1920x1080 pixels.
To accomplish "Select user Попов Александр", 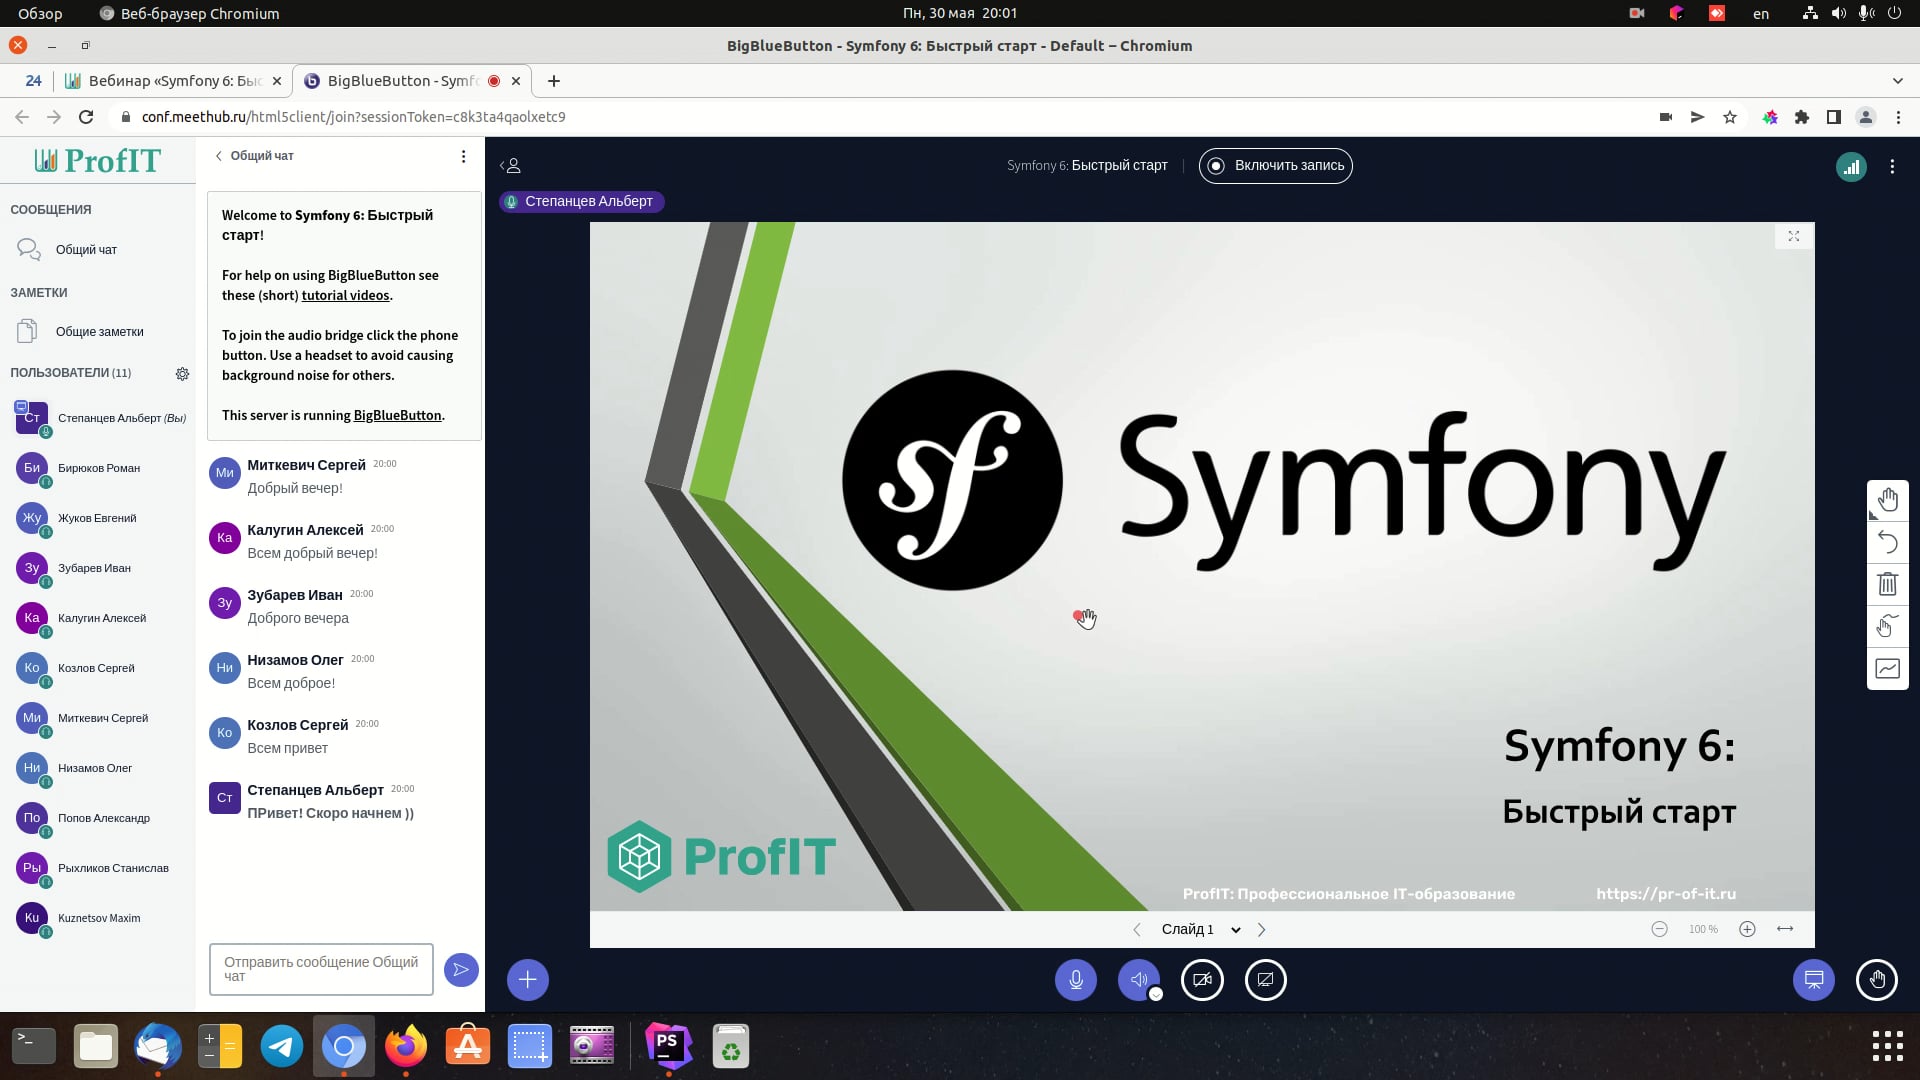I will coord(98,818).
